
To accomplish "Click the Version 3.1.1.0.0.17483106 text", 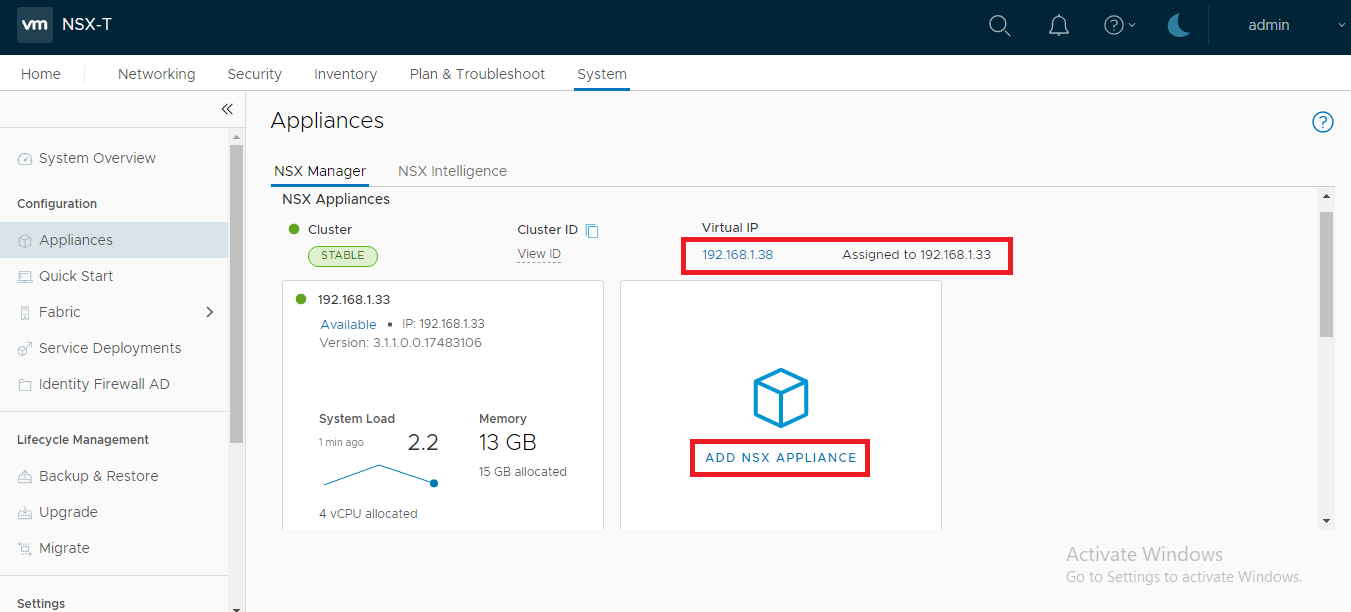I will point(401,342).
